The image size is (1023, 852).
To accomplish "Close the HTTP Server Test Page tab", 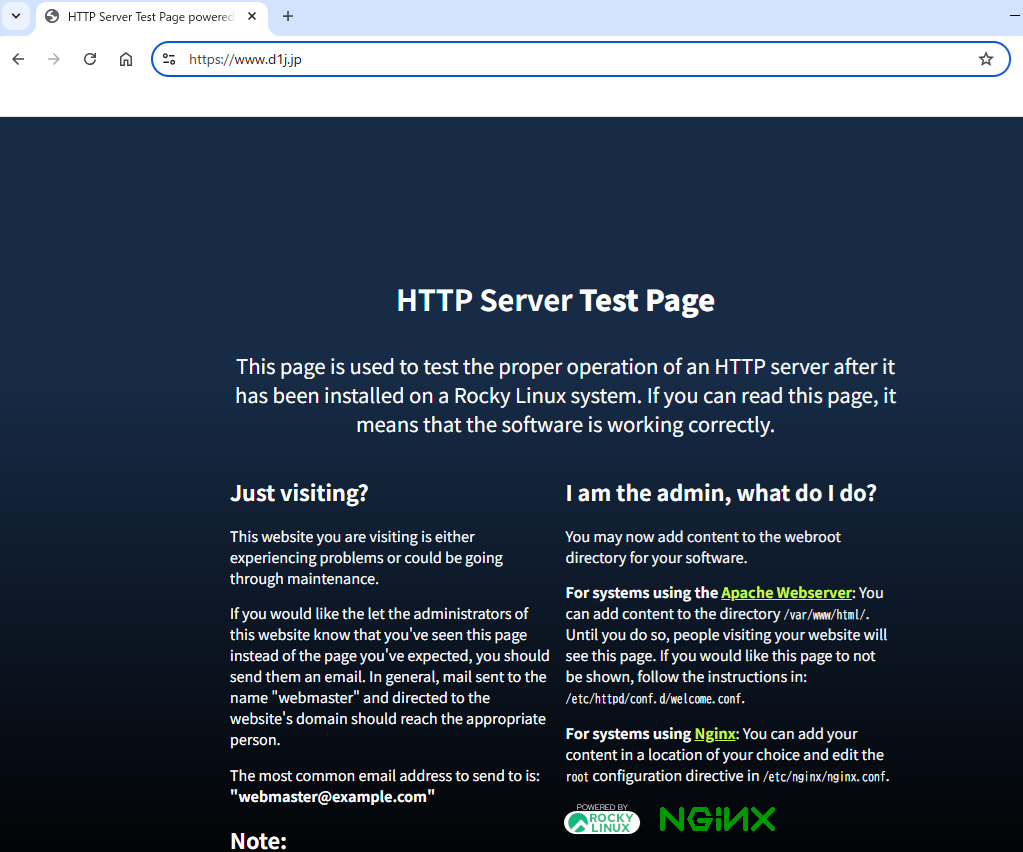I will click(252, 17).
